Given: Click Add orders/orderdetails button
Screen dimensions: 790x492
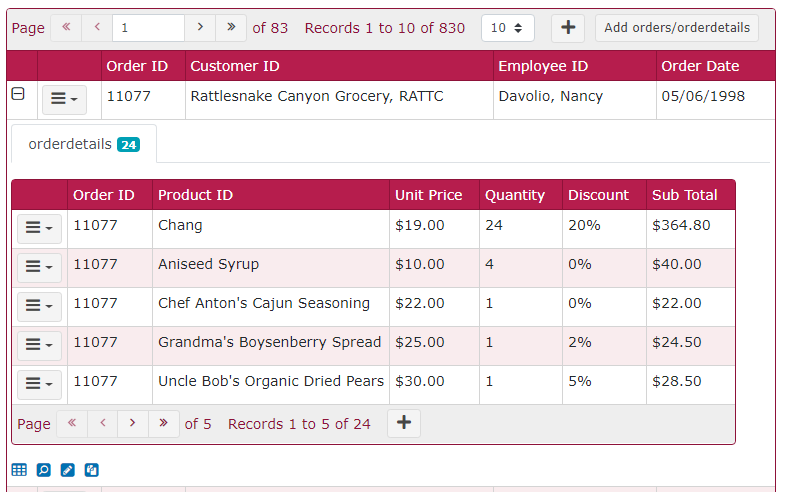Looking at the screenshot, I should pos(676,28).
